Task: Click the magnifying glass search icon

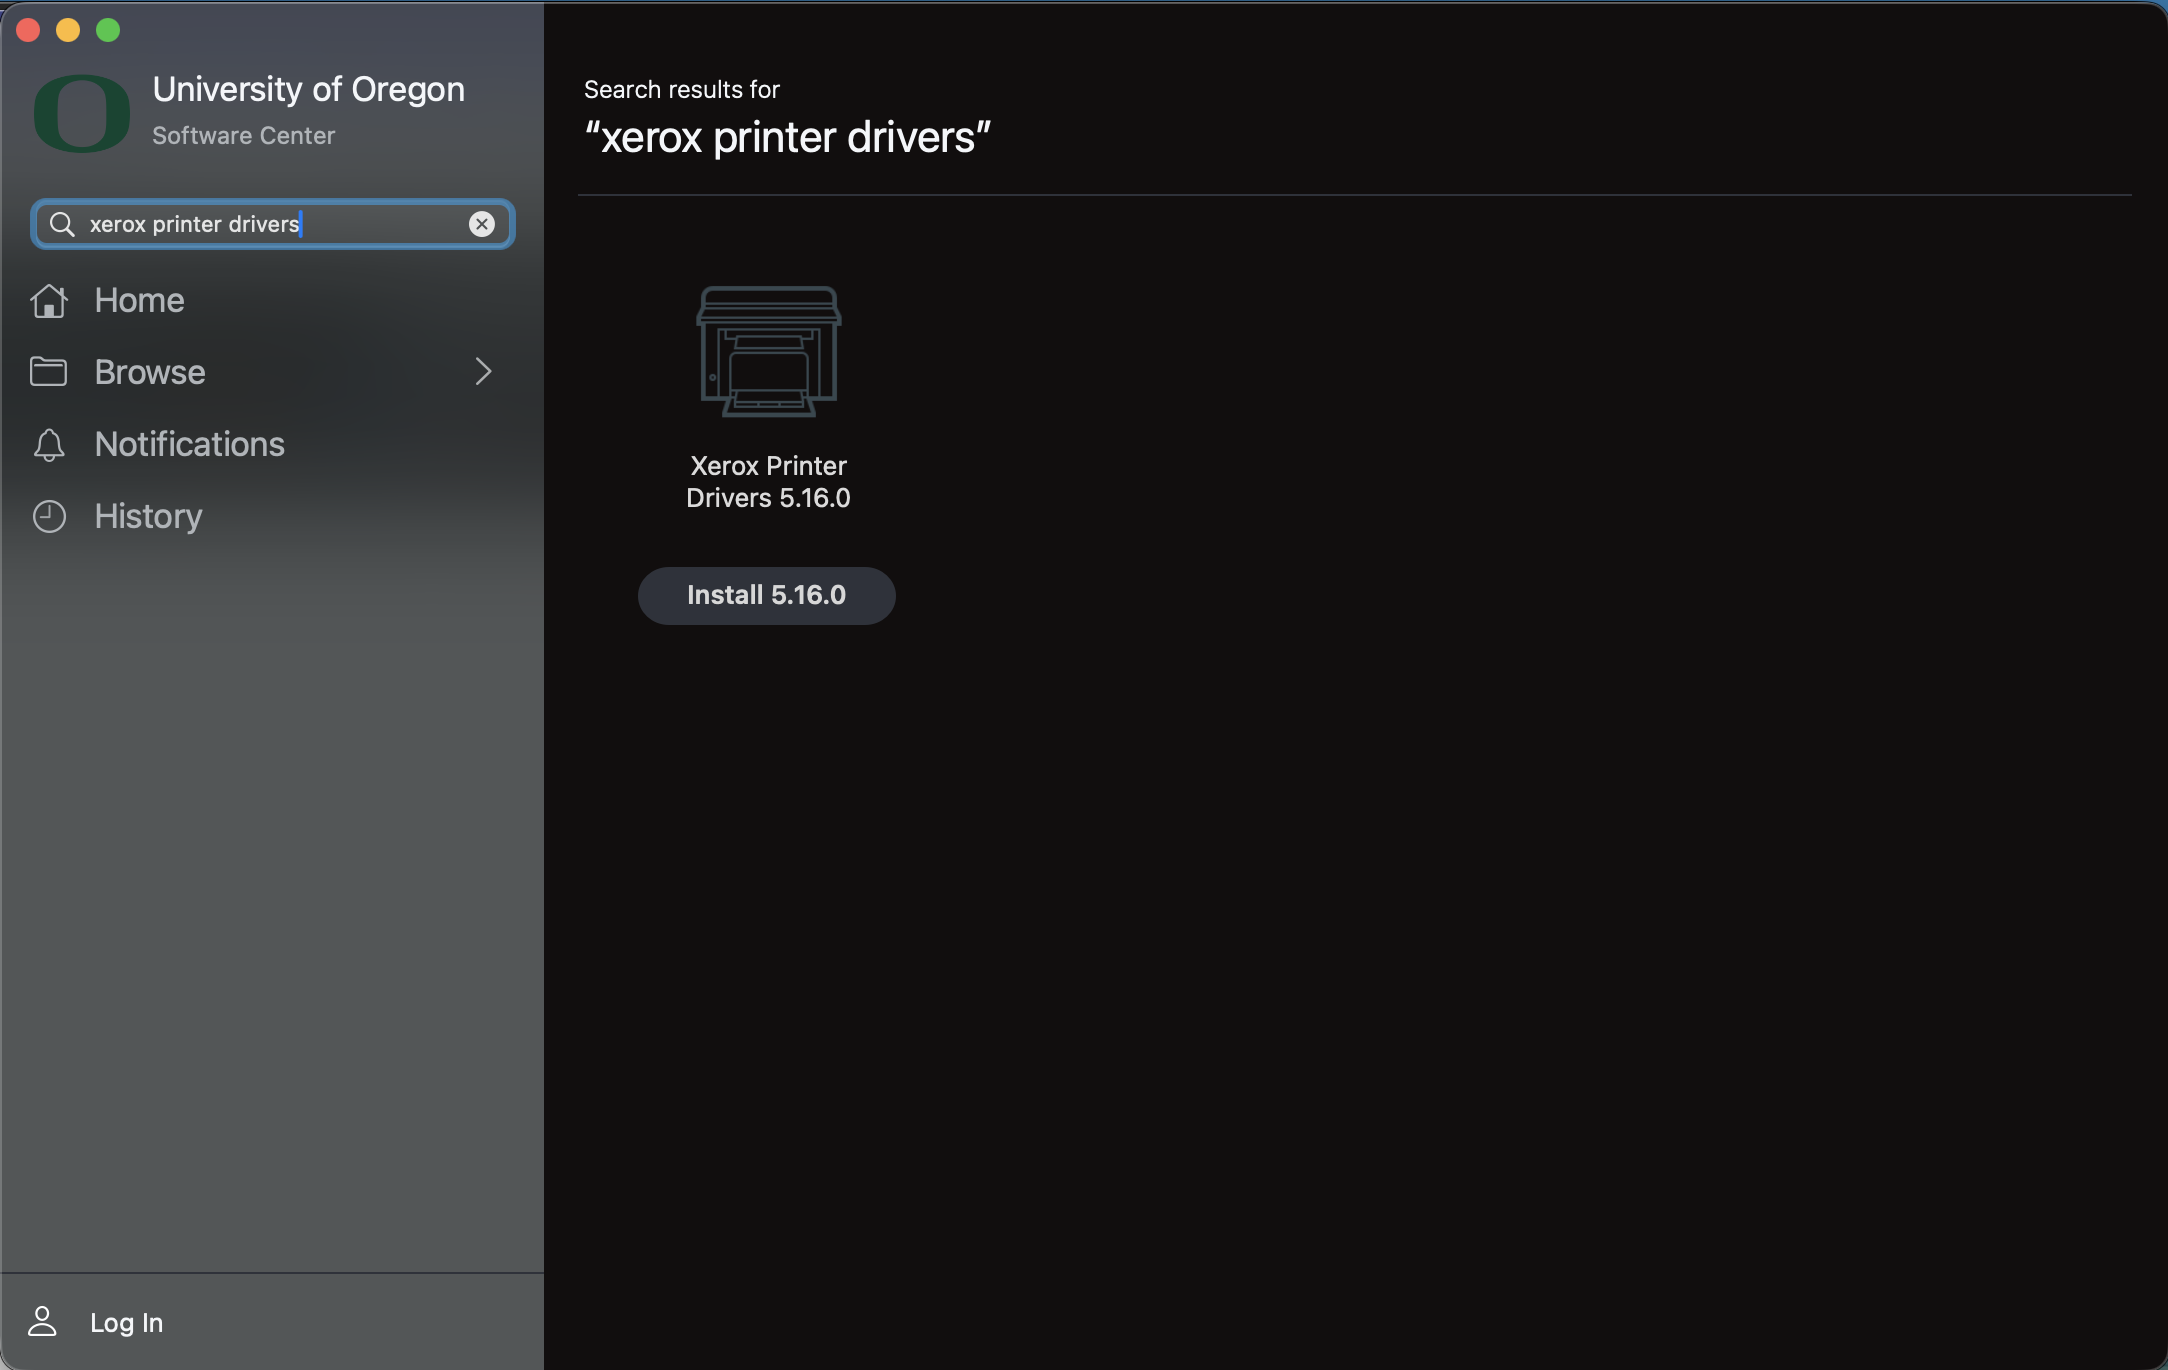Action: (61, 224)
